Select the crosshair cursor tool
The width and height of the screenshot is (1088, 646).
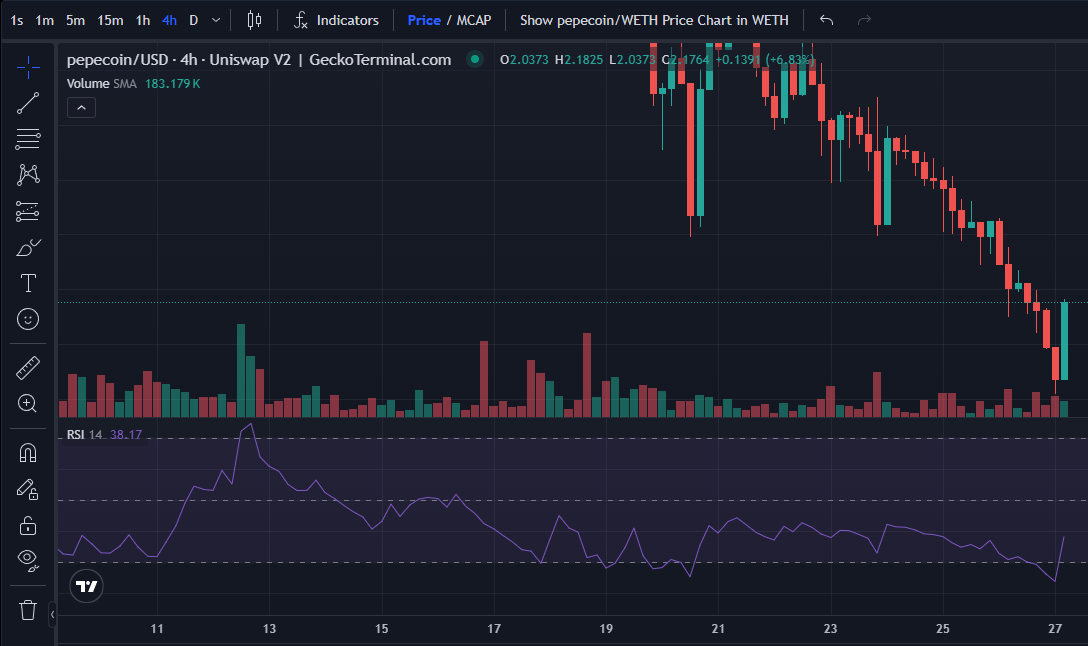click(28, 67)
